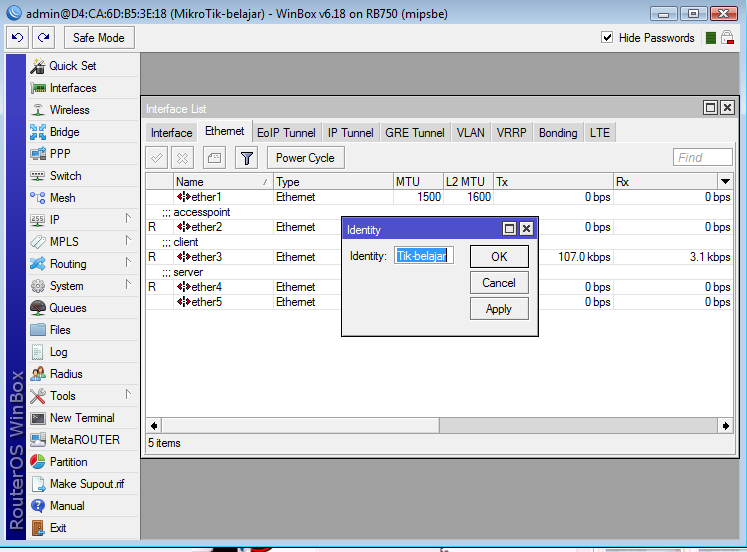Switch to the VRRP tab
747x552 pixels.
click(x=512, y=133)
